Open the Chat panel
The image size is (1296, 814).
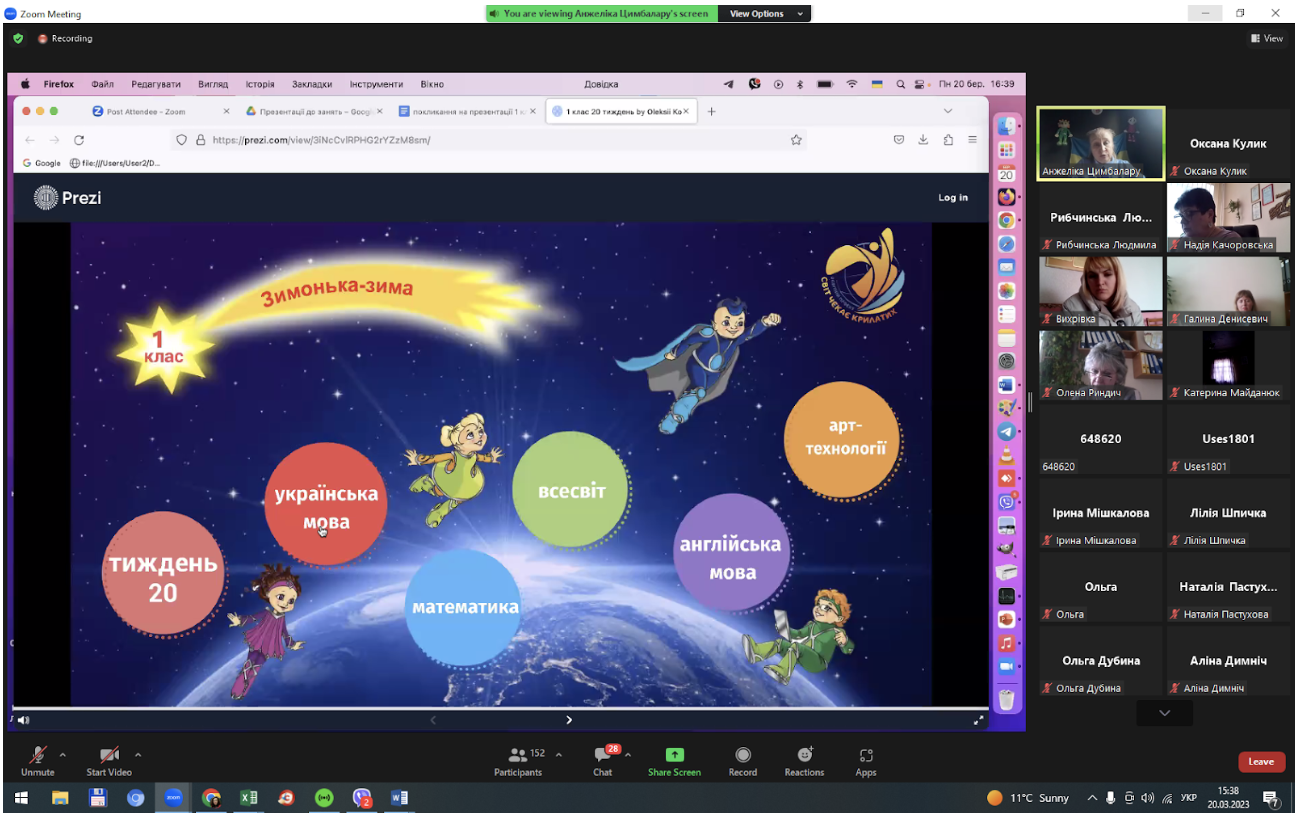(x=603, y=761)
